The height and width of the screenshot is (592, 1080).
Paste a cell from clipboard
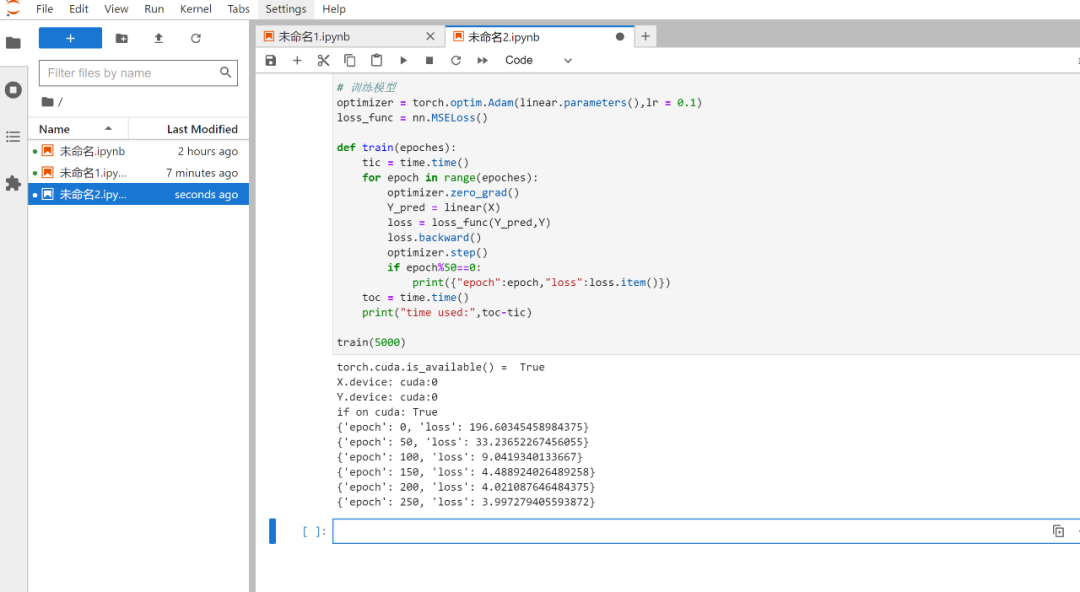376,60
